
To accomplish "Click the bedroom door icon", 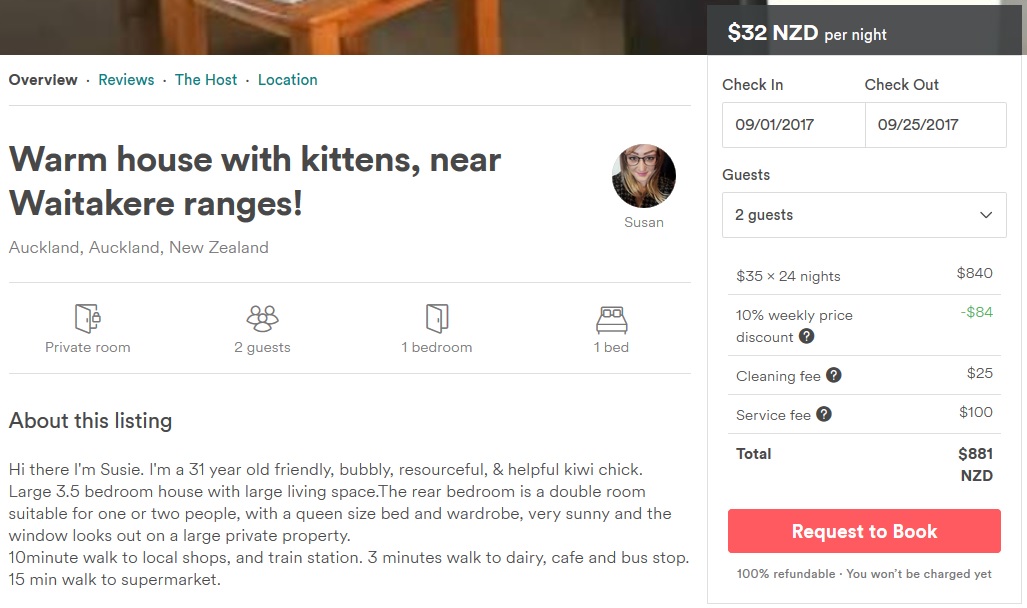I will pyautogui.click(x=437, y=318).
